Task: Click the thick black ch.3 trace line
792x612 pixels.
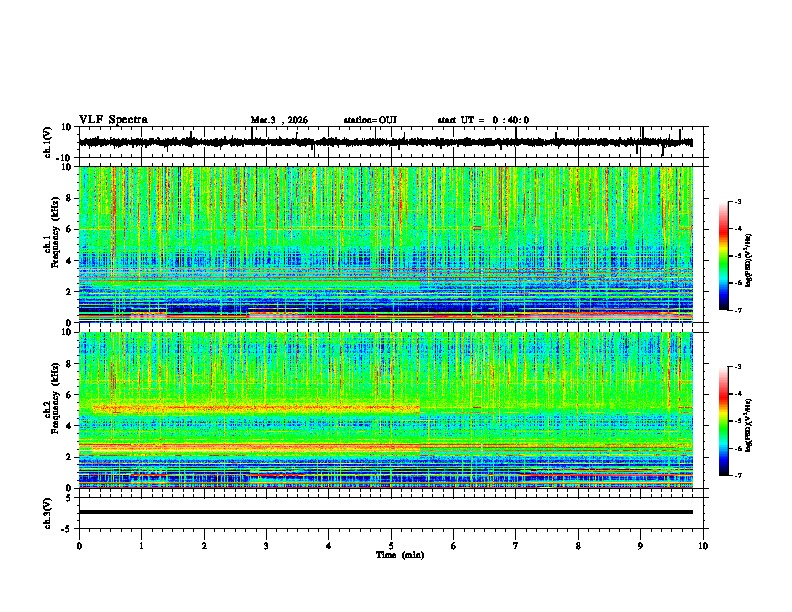Action: 386,512
